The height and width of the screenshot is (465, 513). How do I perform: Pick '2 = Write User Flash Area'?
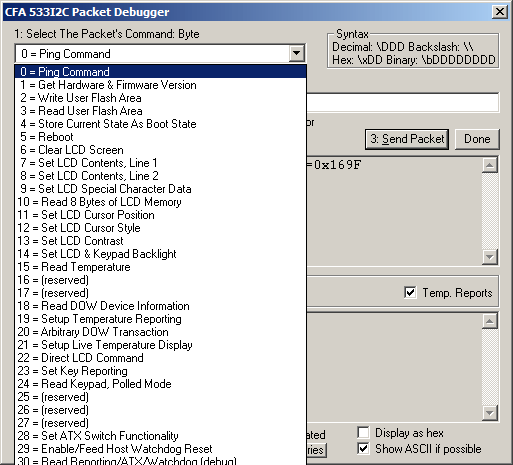click(160, 98)
